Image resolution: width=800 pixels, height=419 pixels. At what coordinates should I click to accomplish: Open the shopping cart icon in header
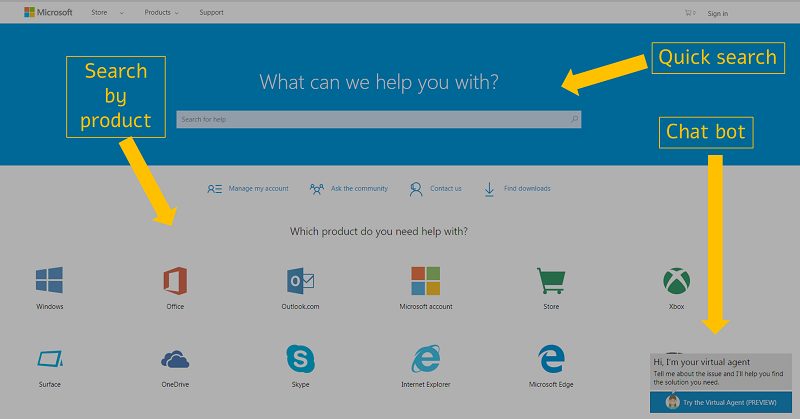pos(689,13)
